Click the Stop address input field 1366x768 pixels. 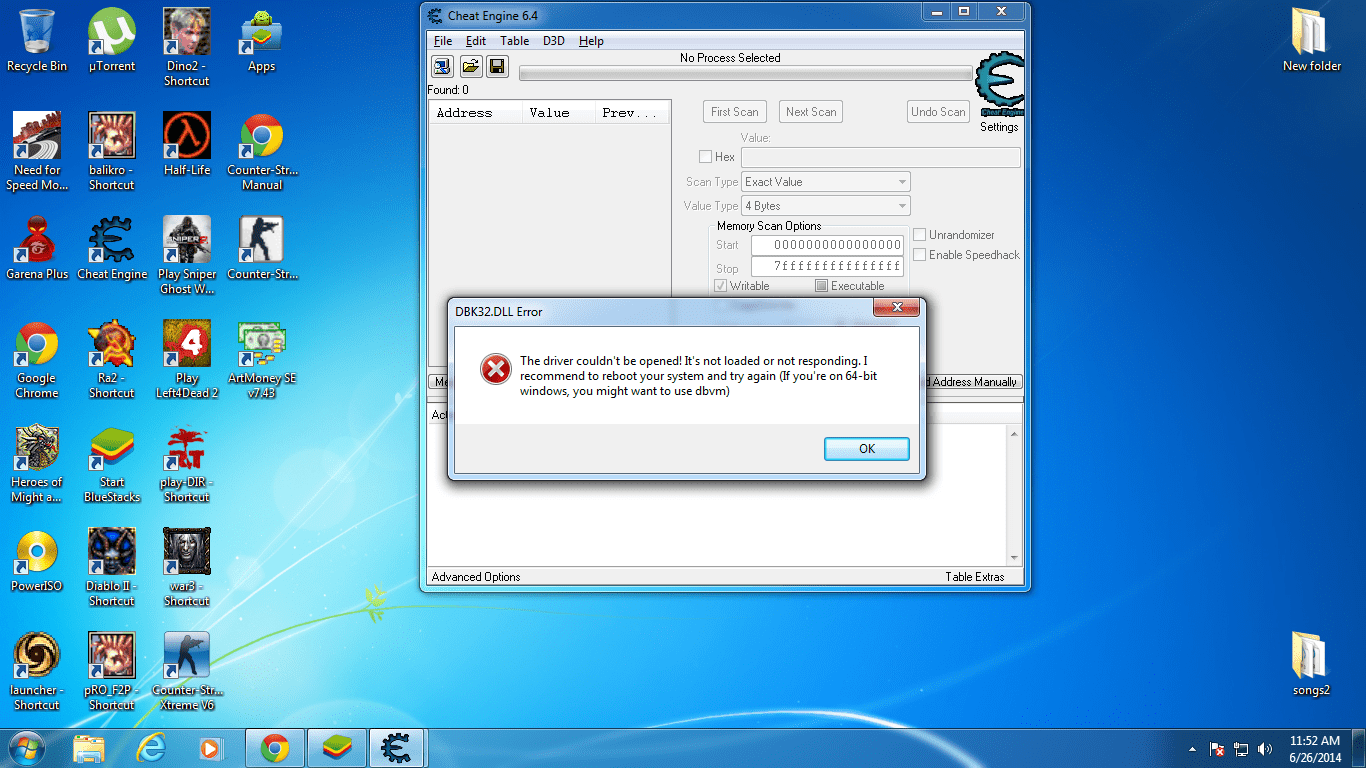pos(826,265)
